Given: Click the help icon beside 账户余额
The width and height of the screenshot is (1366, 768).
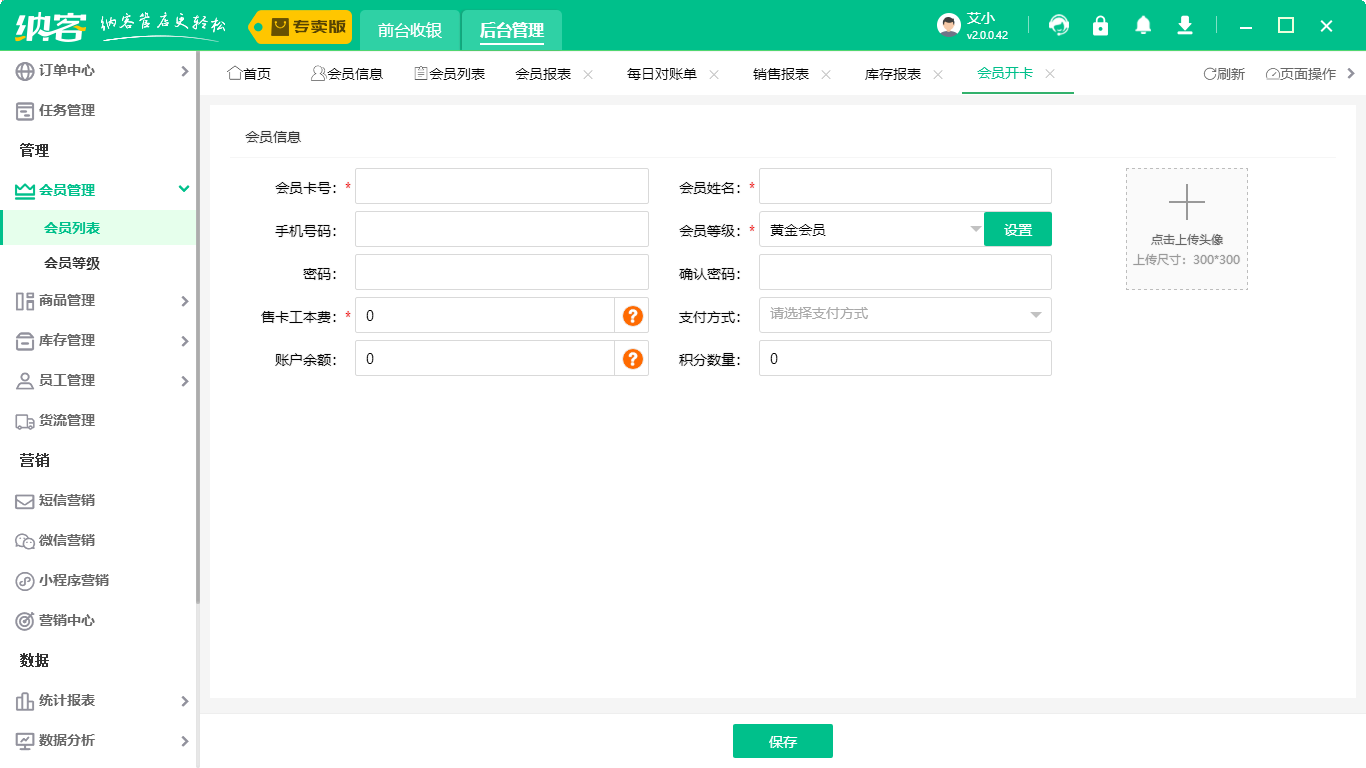Looking at the screenshot, I should pos(632,358).
